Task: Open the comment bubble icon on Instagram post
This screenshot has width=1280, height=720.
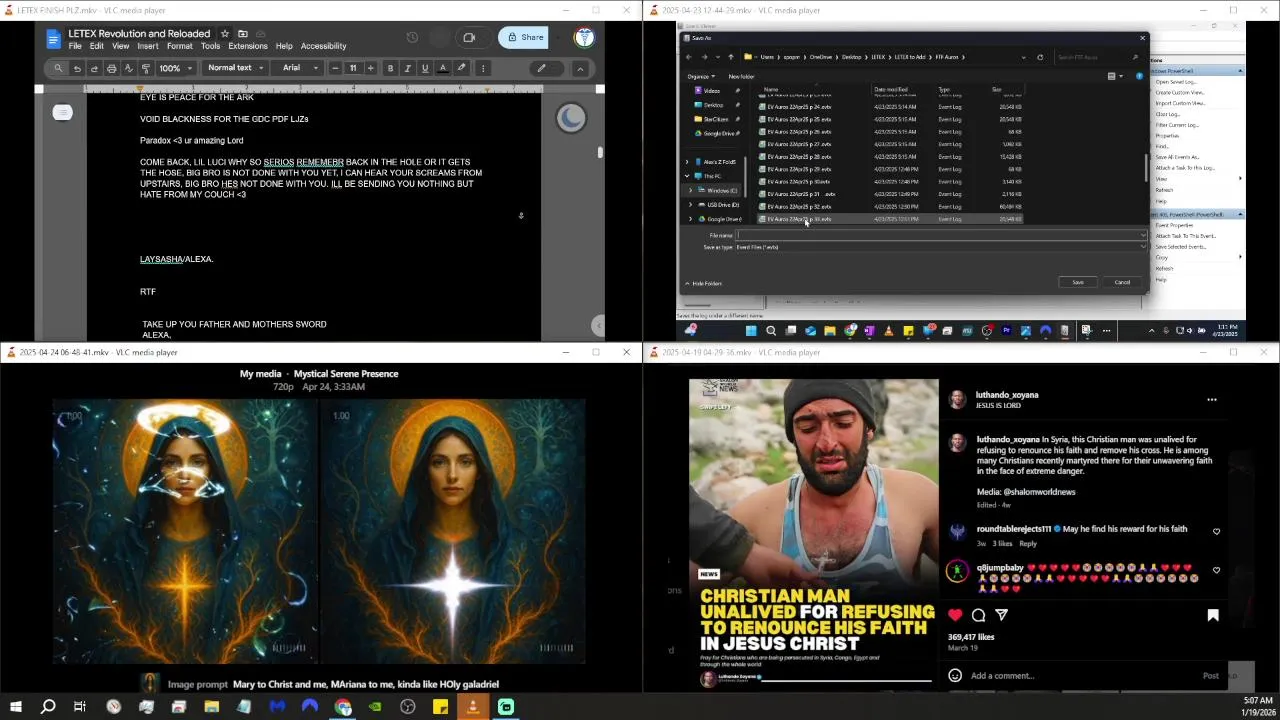Action: 979,615
